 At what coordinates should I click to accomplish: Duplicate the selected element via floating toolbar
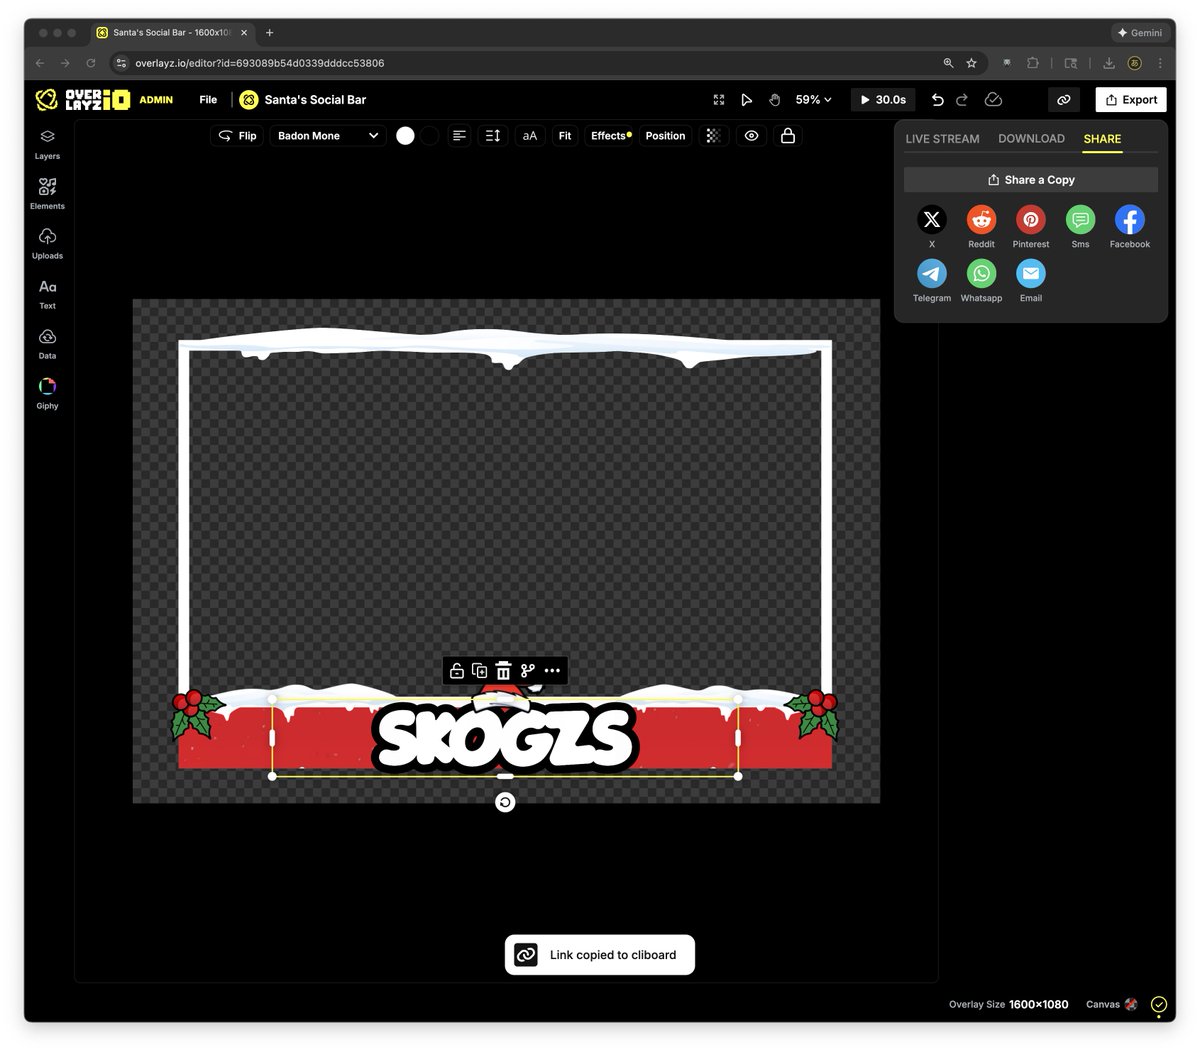479,670
